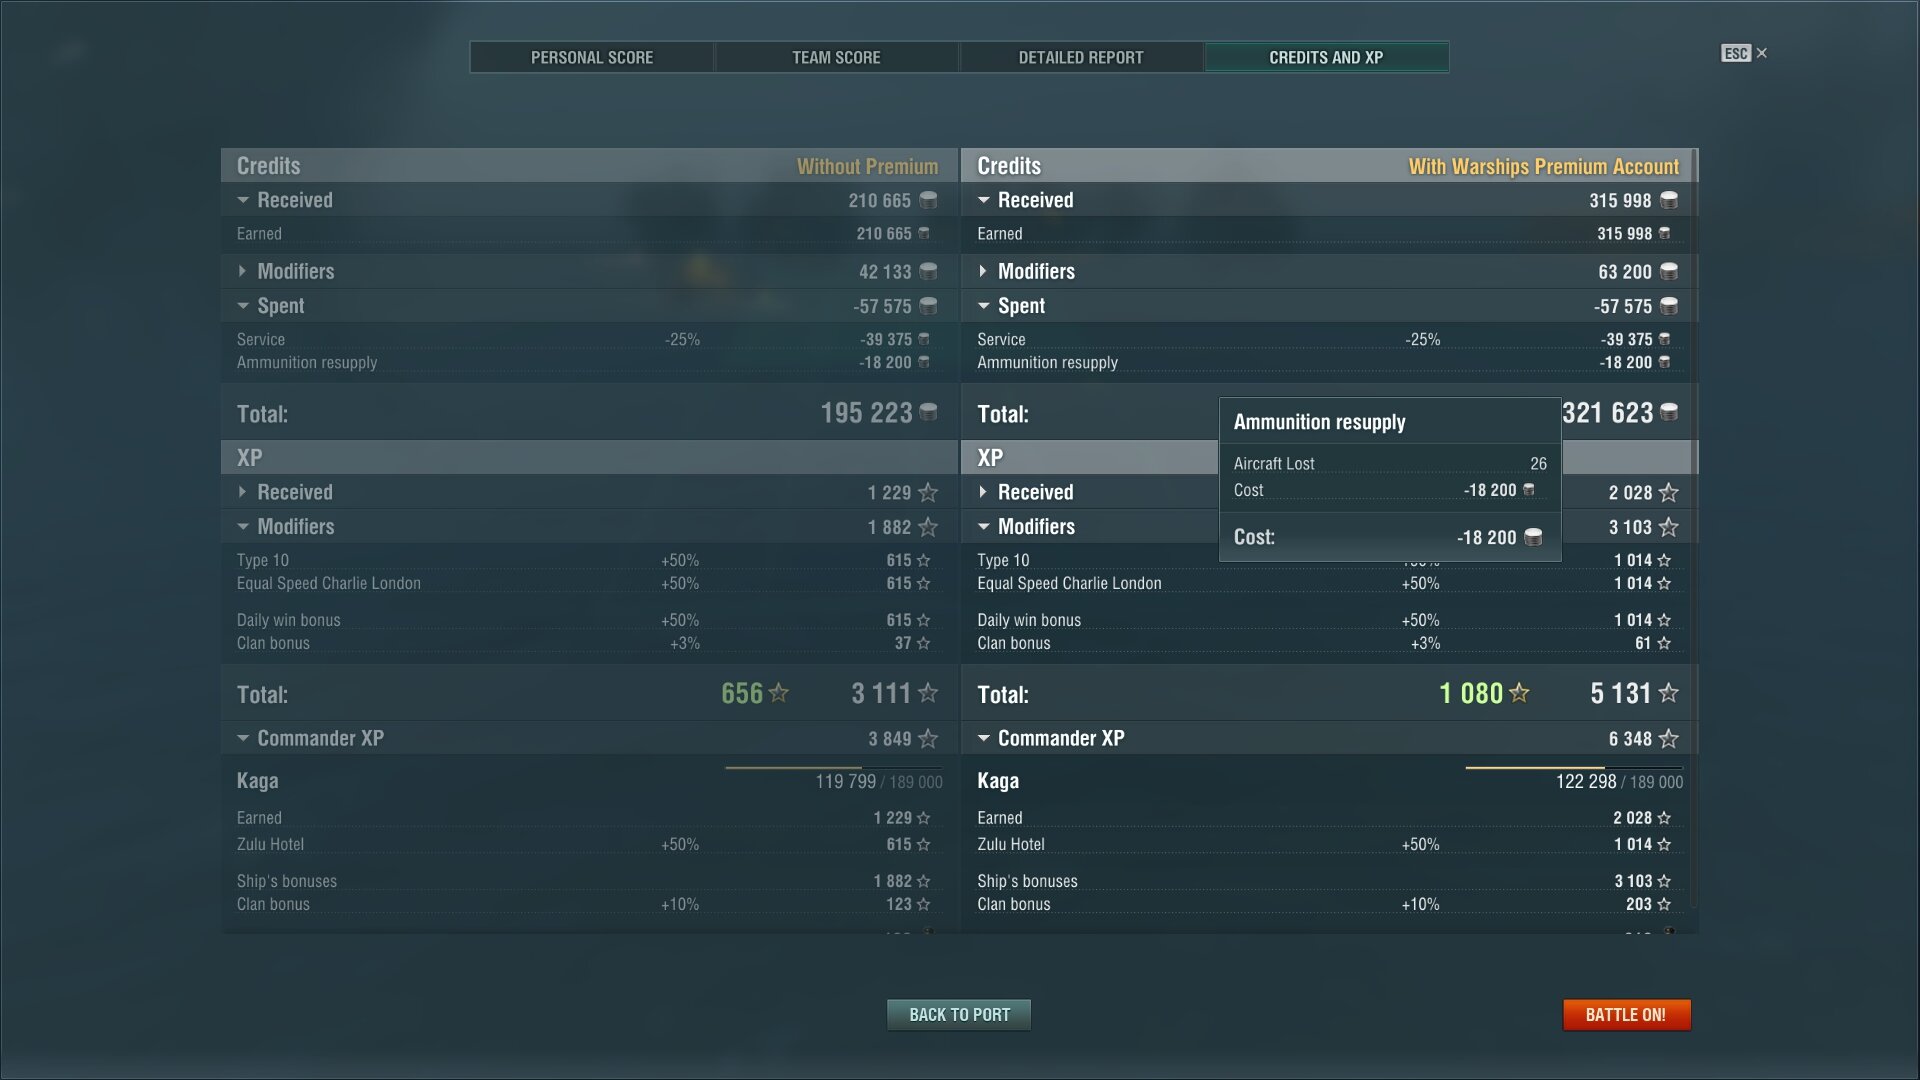
Task: Click the XP star icon beside 5 131 total
Action: [1668, 693]
